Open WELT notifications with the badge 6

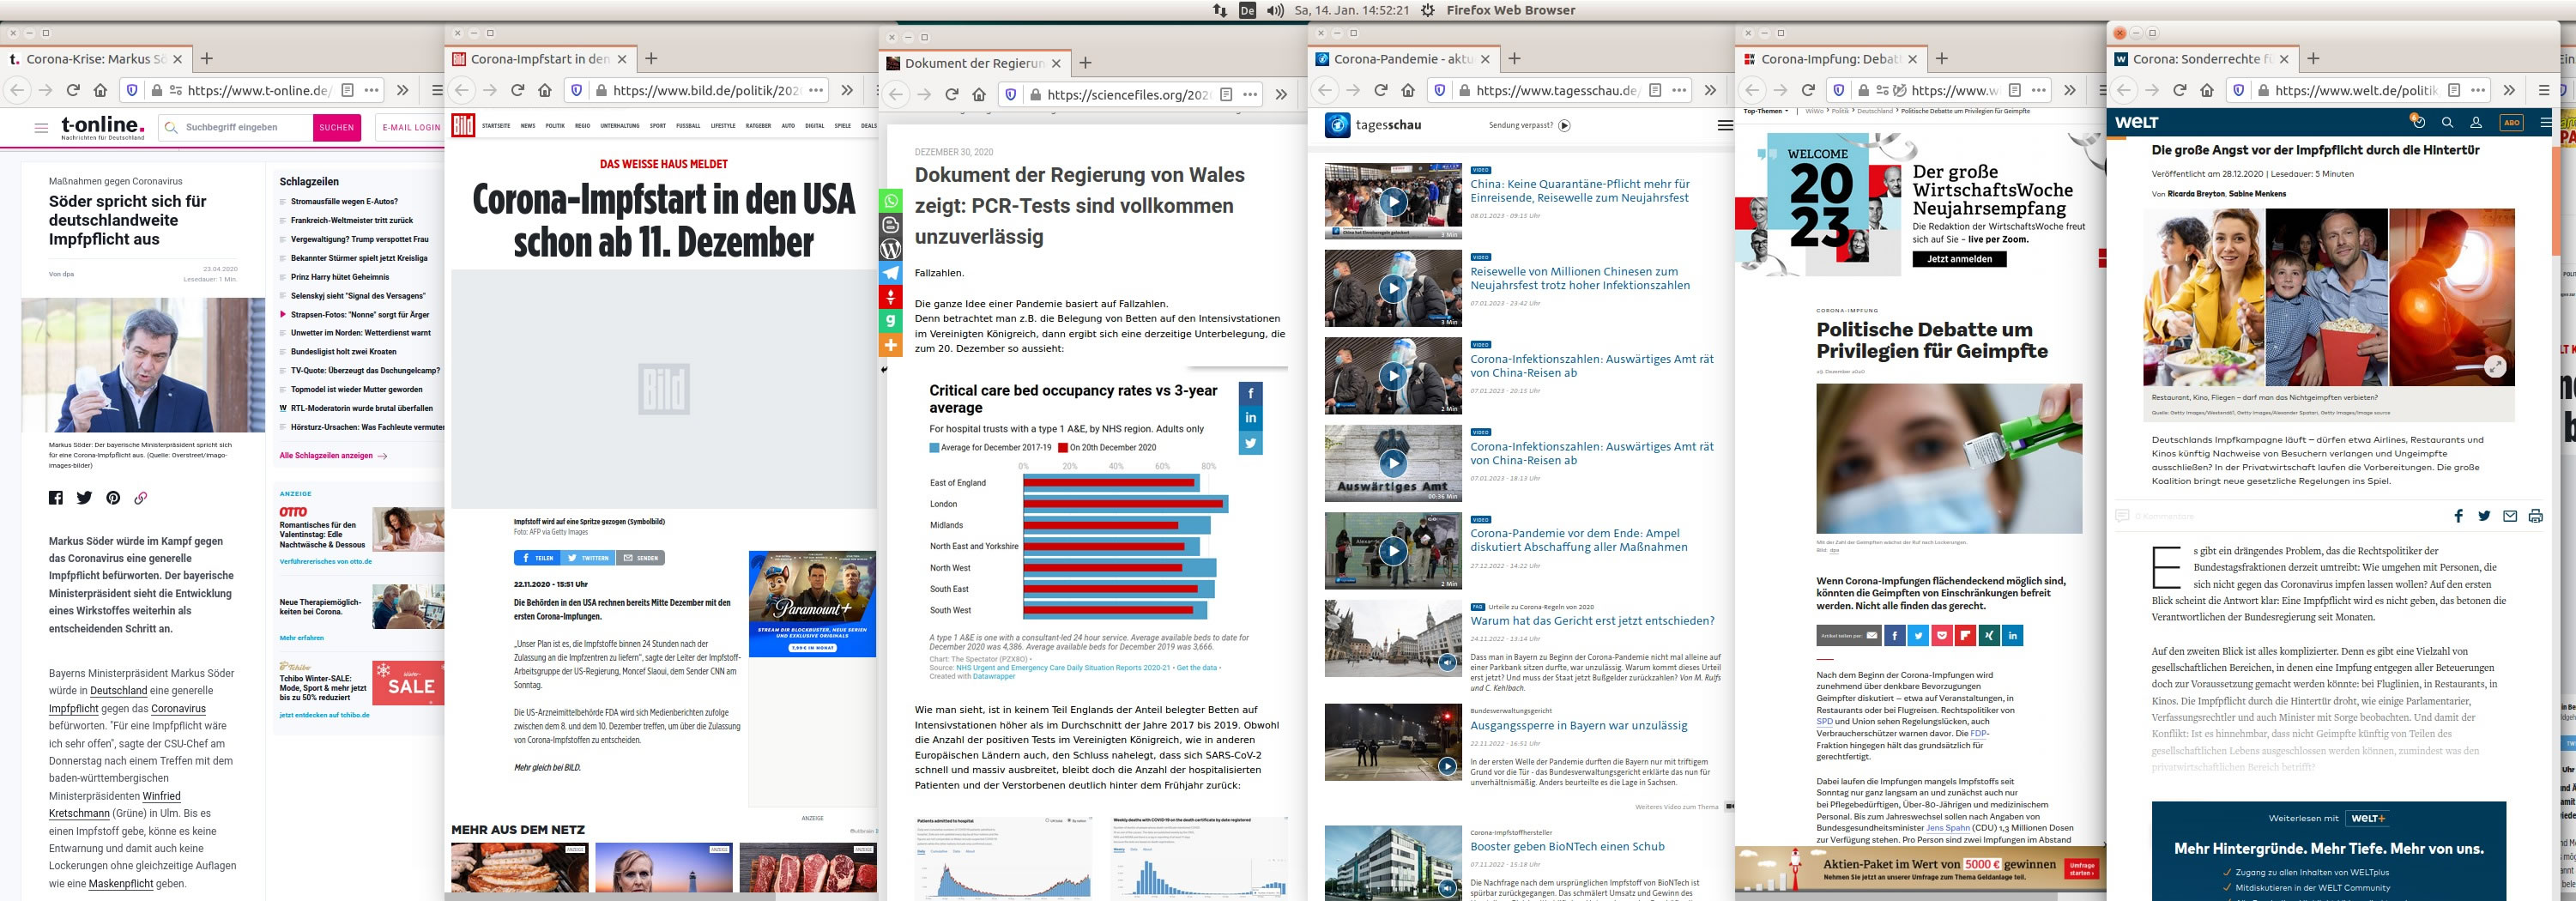click(x=2417, y=122)
